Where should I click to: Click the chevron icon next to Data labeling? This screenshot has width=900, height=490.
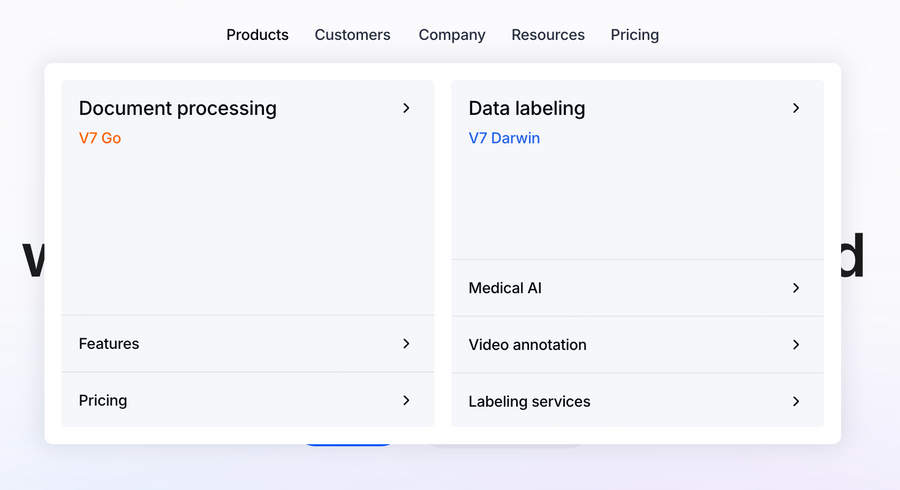click(x=796, y=108)
